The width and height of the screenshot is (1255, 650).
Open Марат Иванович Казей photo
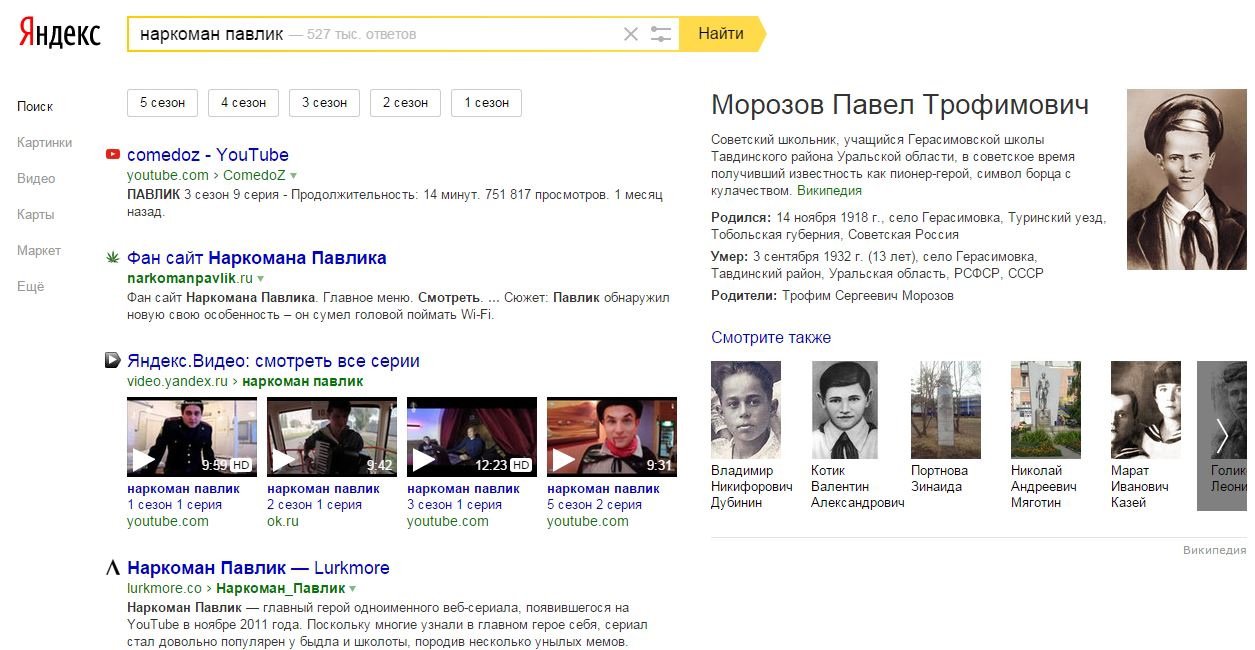(1146, 410)
